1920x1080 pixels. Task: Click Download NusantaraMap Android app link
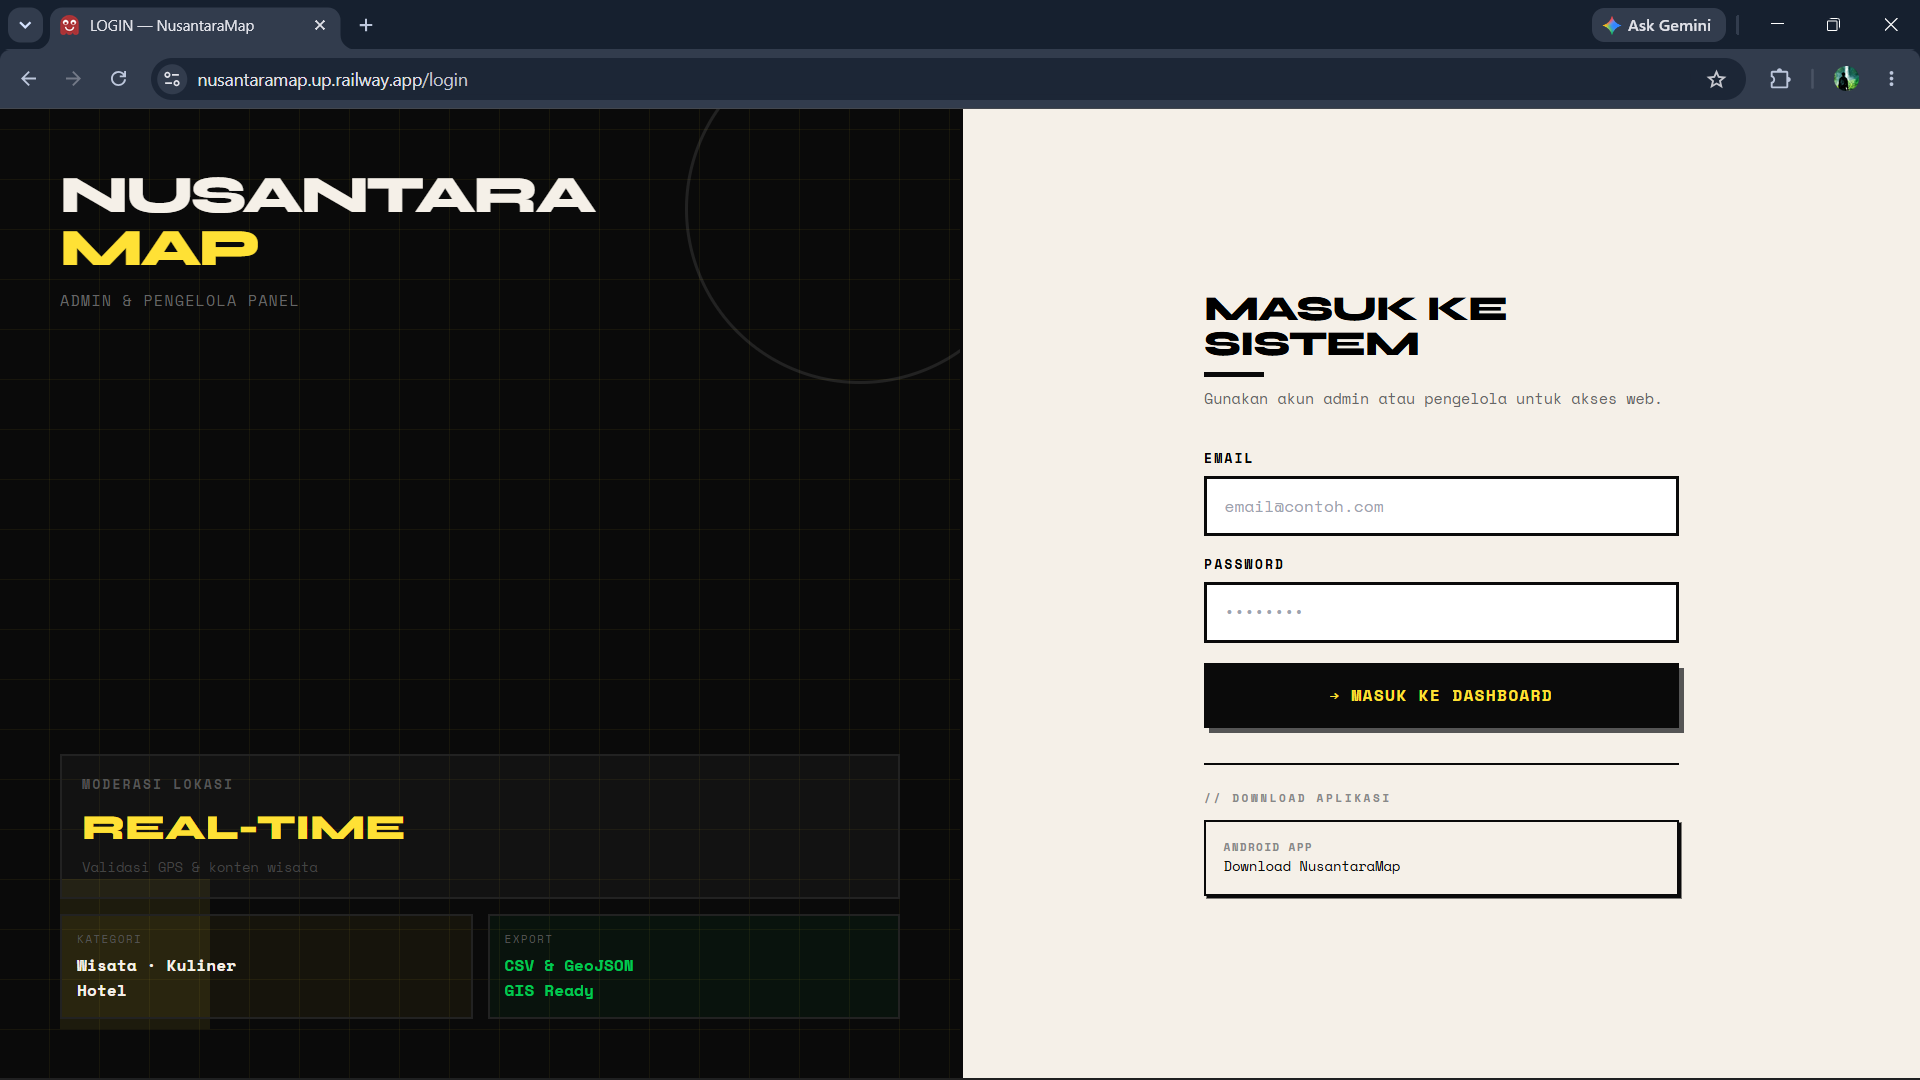(1441, 858)
